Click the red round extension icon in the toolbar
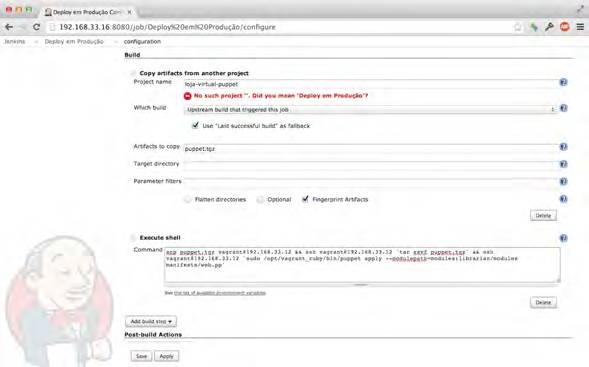The image size is (589, 367). (x=565, y=27)
